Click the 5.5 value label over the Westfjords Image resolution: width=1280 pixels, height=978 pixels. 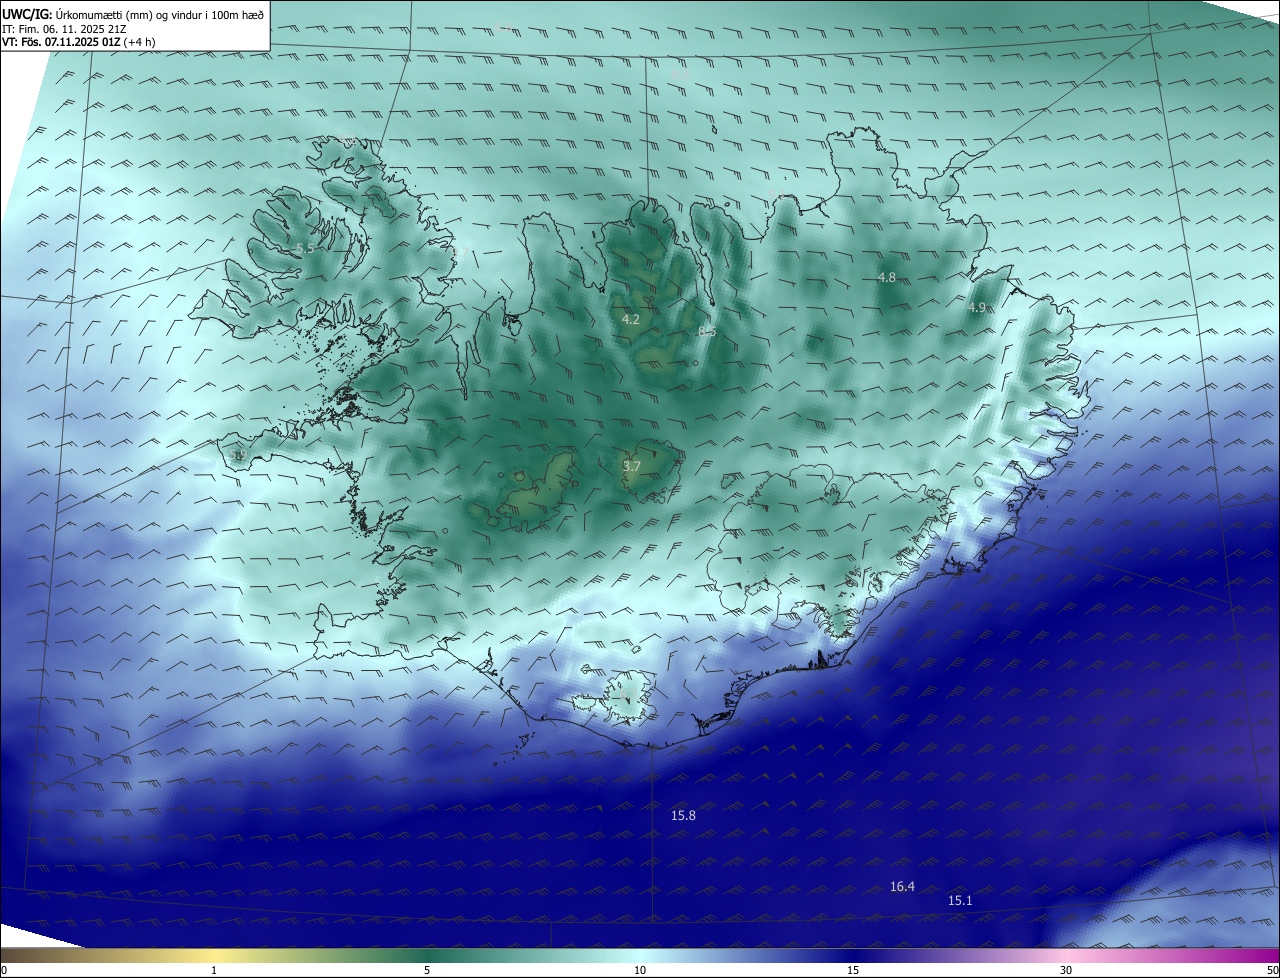tap(306, 248)
